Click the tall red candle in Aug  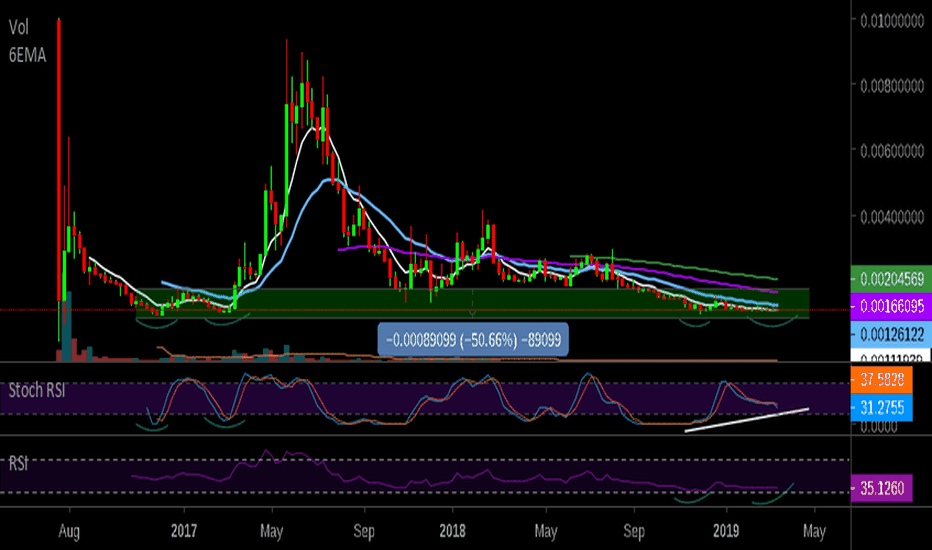[x=59, y=161]
